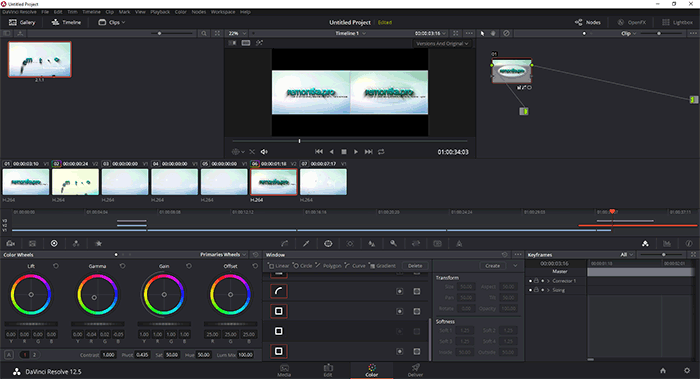This screenshot has width=700, height=379.
Task: Open the Nodes menu
Action: [199, 12]
